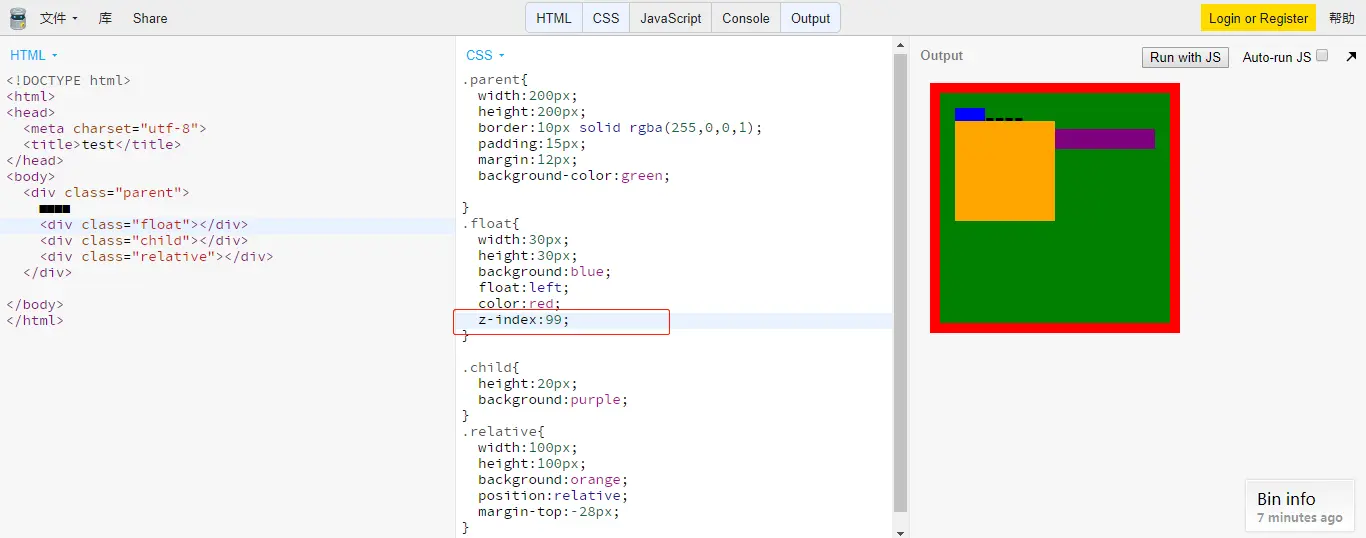This screenshot has height=538, width=1366.
Task: Click the meta charset="utf-8" line
Action: pyautogui.click(x=115, y=128)
